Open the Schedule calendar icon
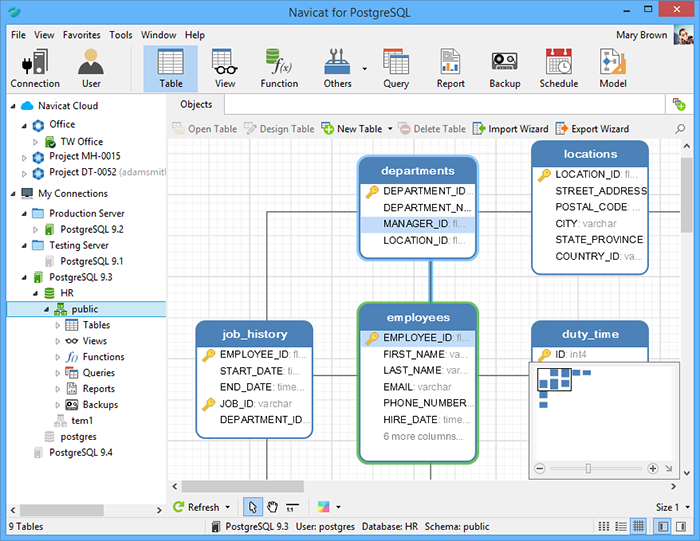 click(558, 69)
